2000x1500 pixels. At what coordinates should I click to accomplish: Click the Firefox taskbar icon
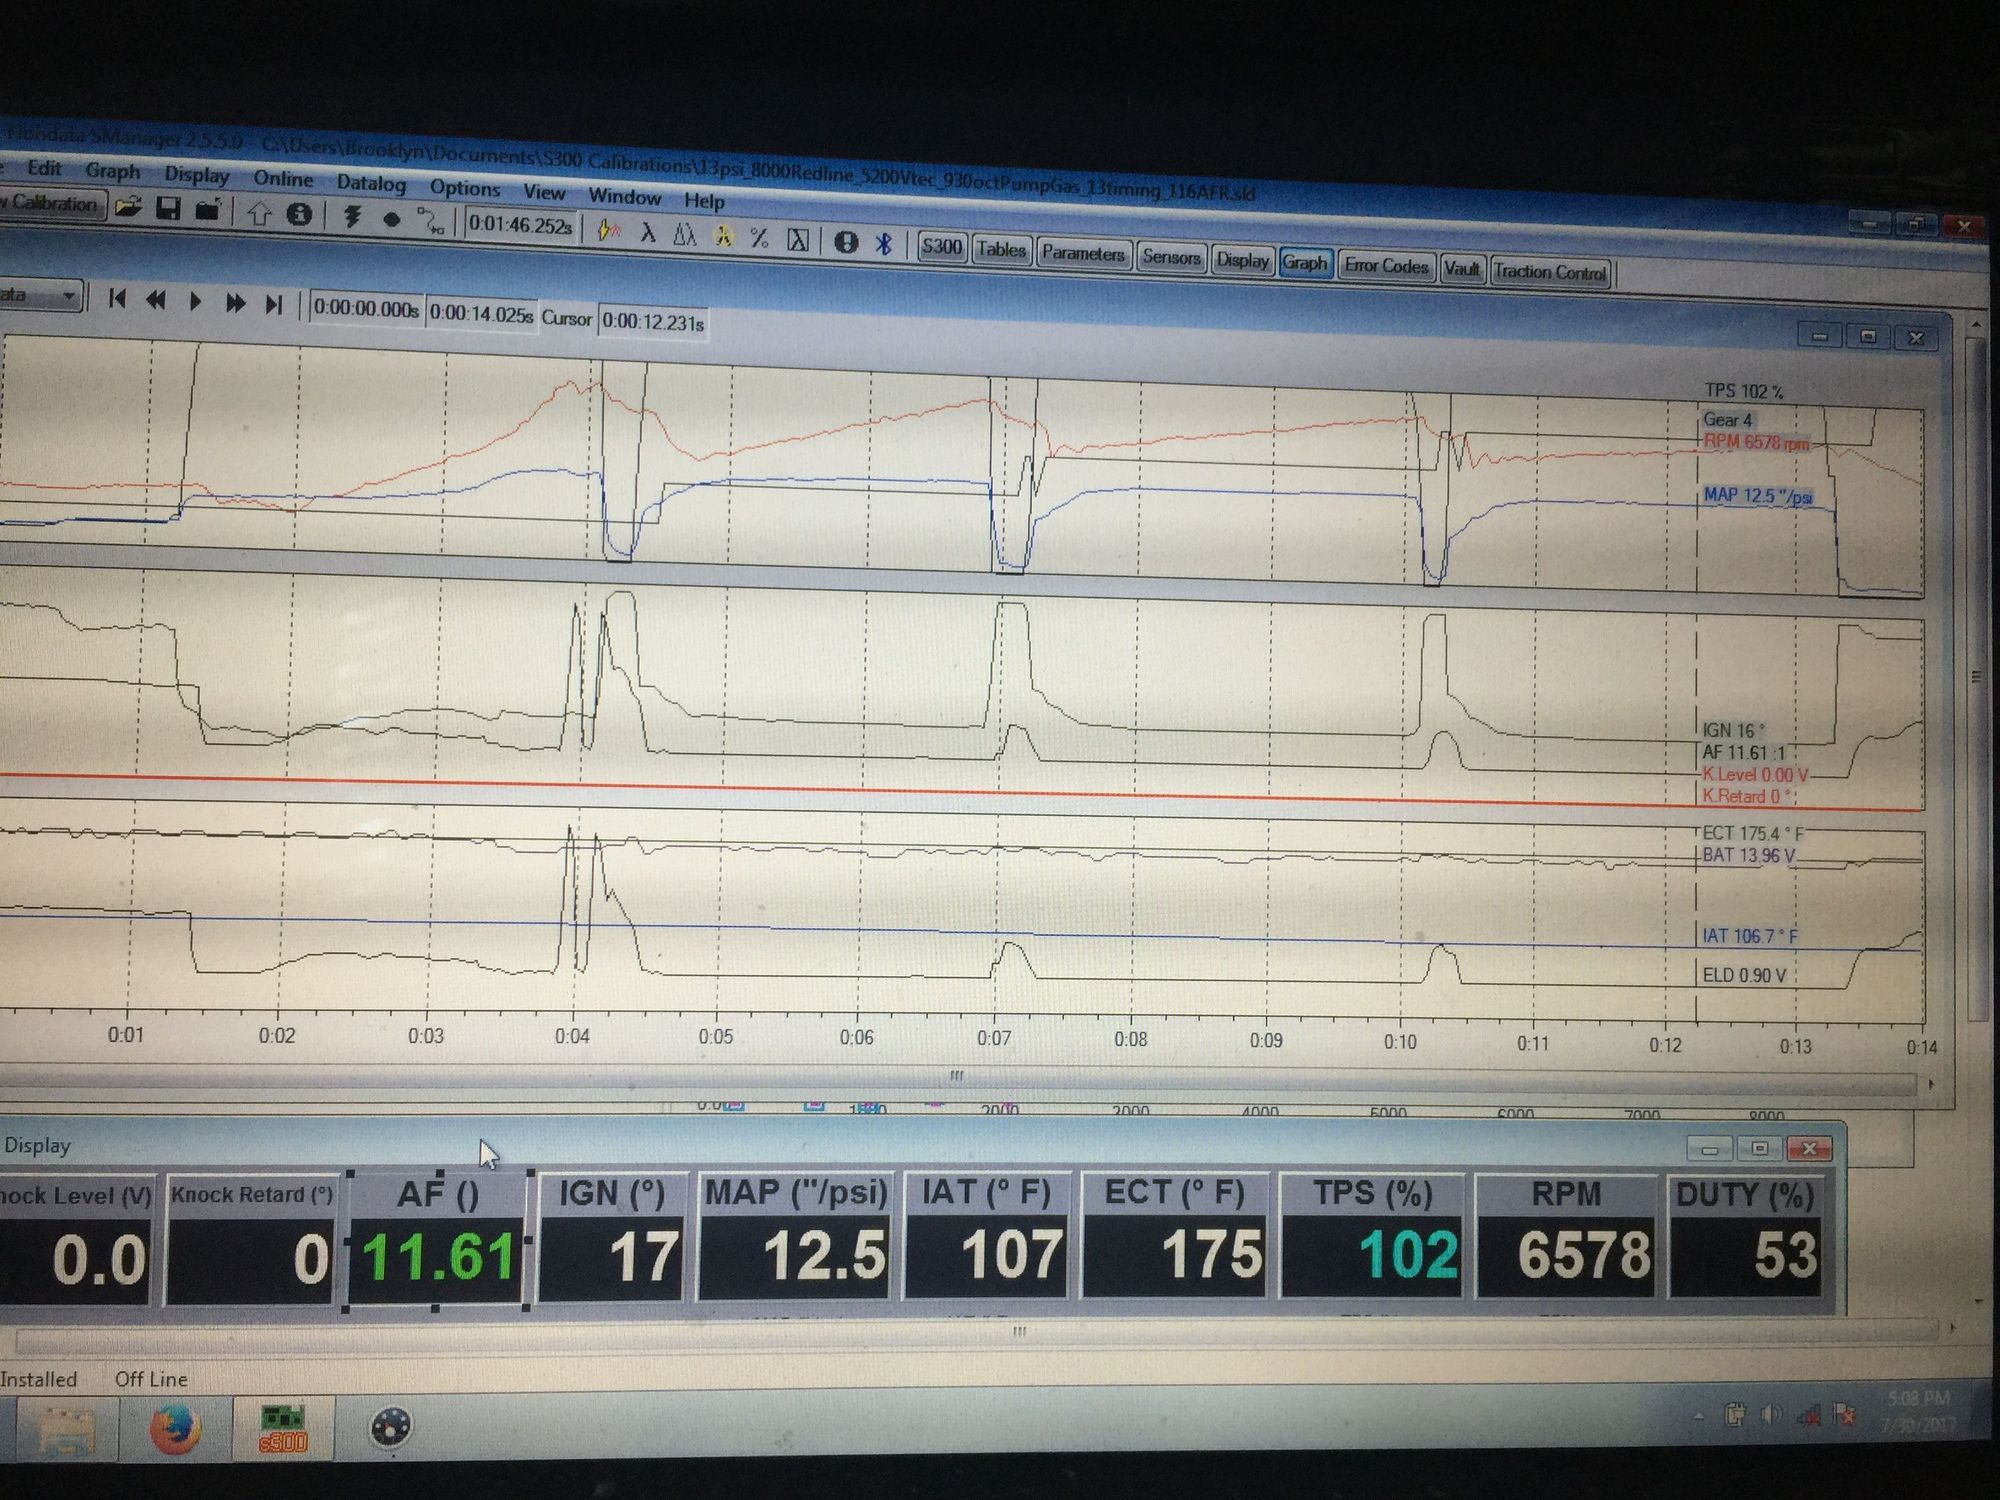tap(175, 1428)
